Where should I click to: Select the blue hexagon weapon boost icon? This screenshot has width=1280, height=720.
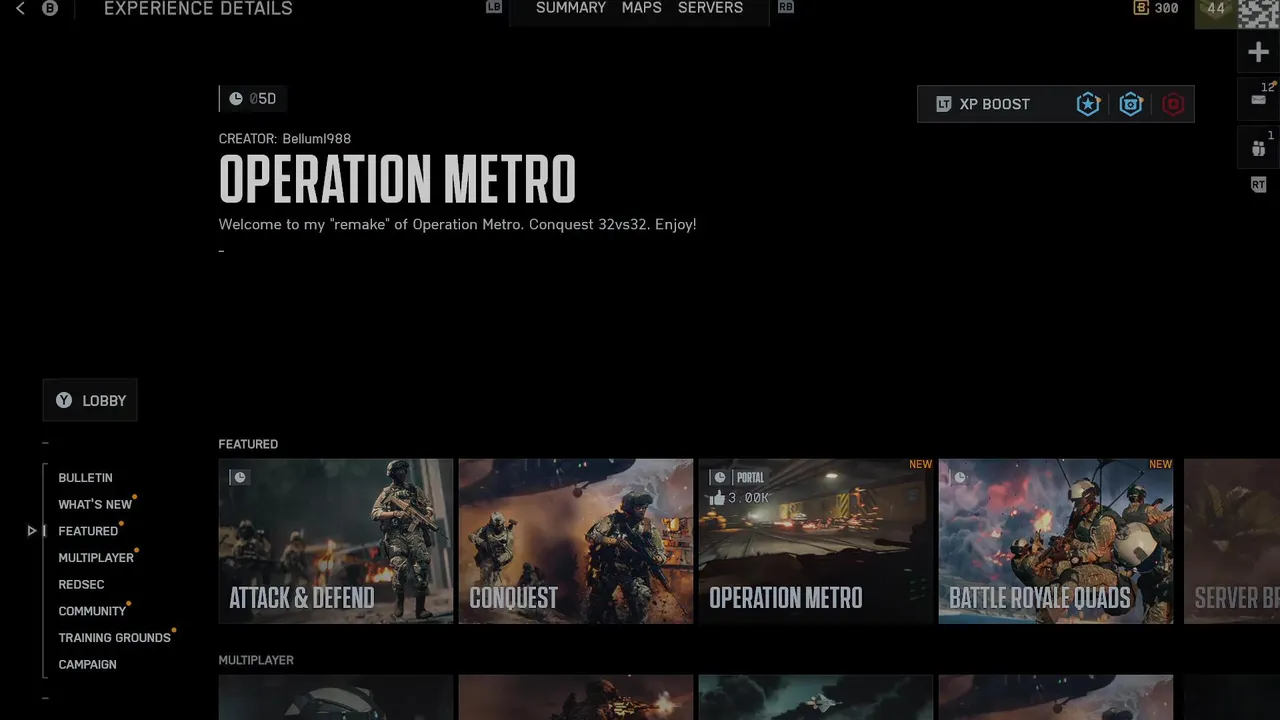1131,104
